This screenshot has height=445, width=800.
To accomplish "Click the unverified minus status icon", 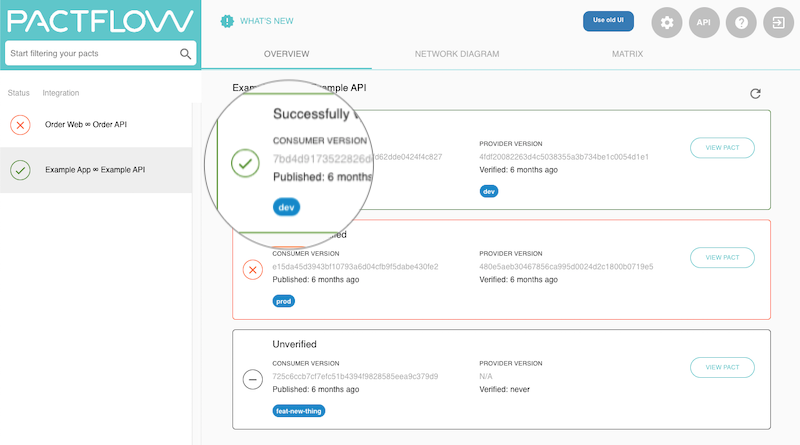I will [253, 379].
